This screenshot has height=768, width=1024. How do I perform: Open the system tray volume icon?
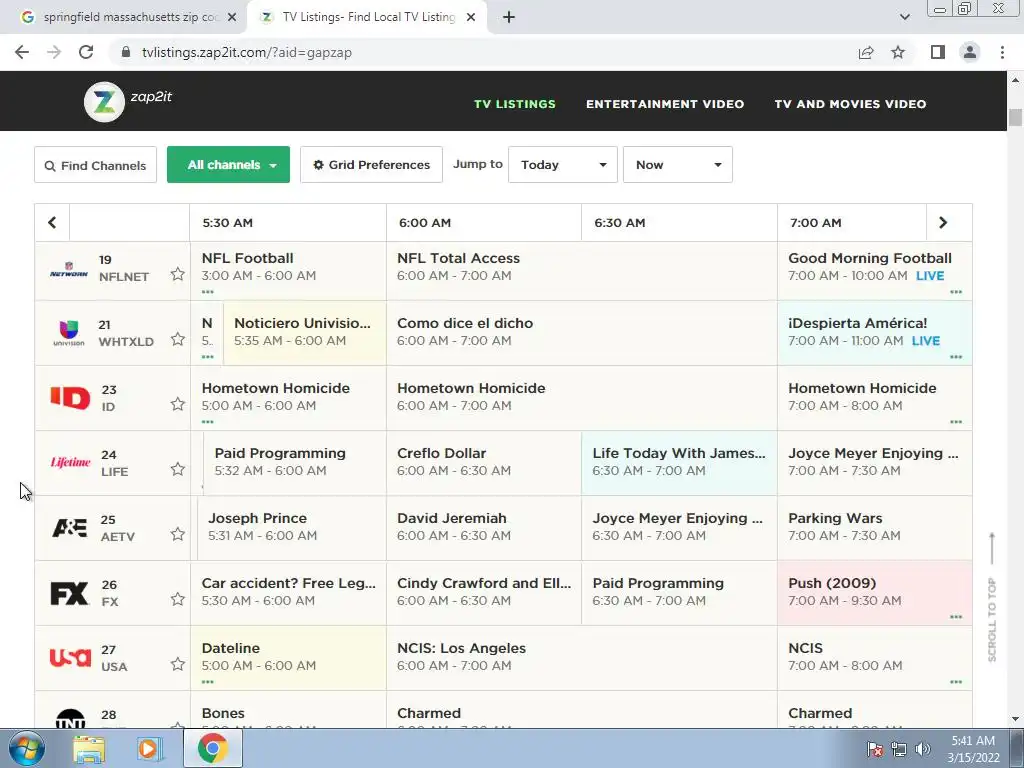coord(923,749)
